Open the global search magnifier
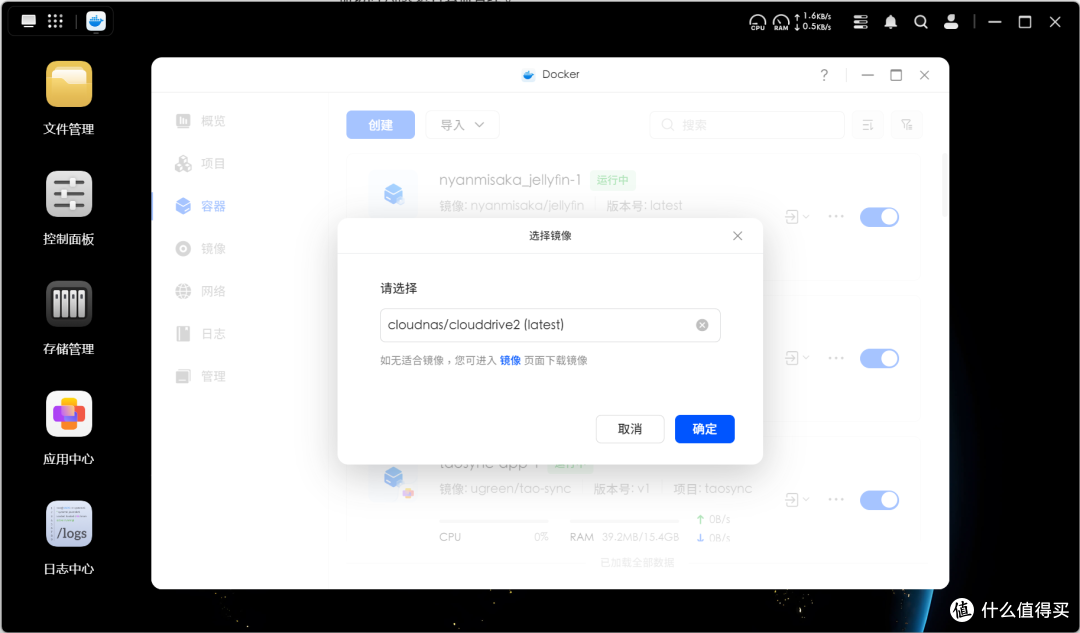 tap(921, 22)
